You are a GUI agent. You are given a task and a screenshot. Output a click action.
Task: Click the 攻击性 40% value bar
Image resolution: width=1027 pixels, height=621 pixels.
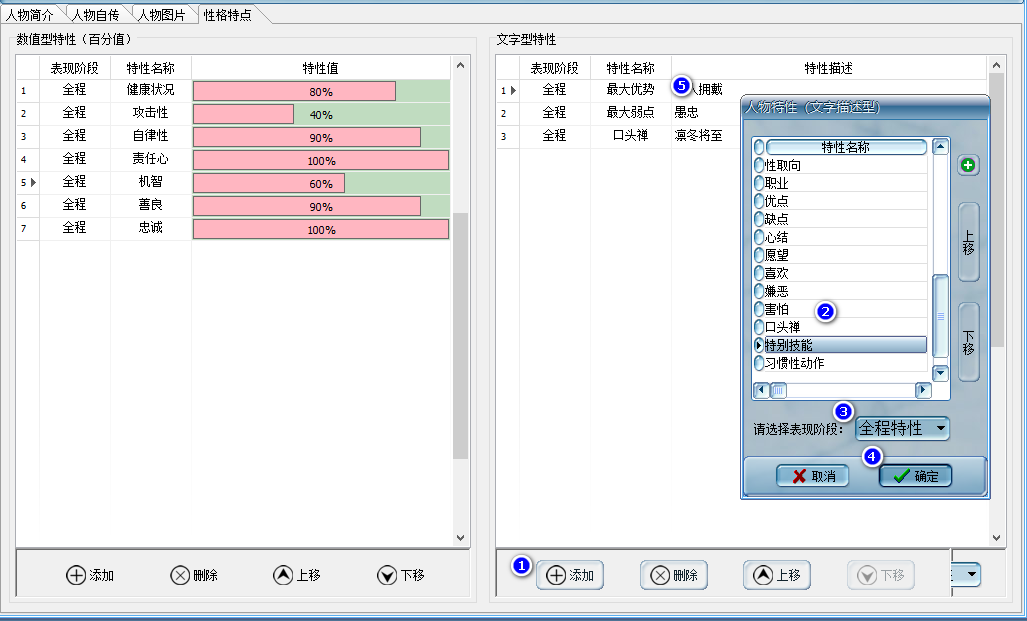[x=320, y=115]
